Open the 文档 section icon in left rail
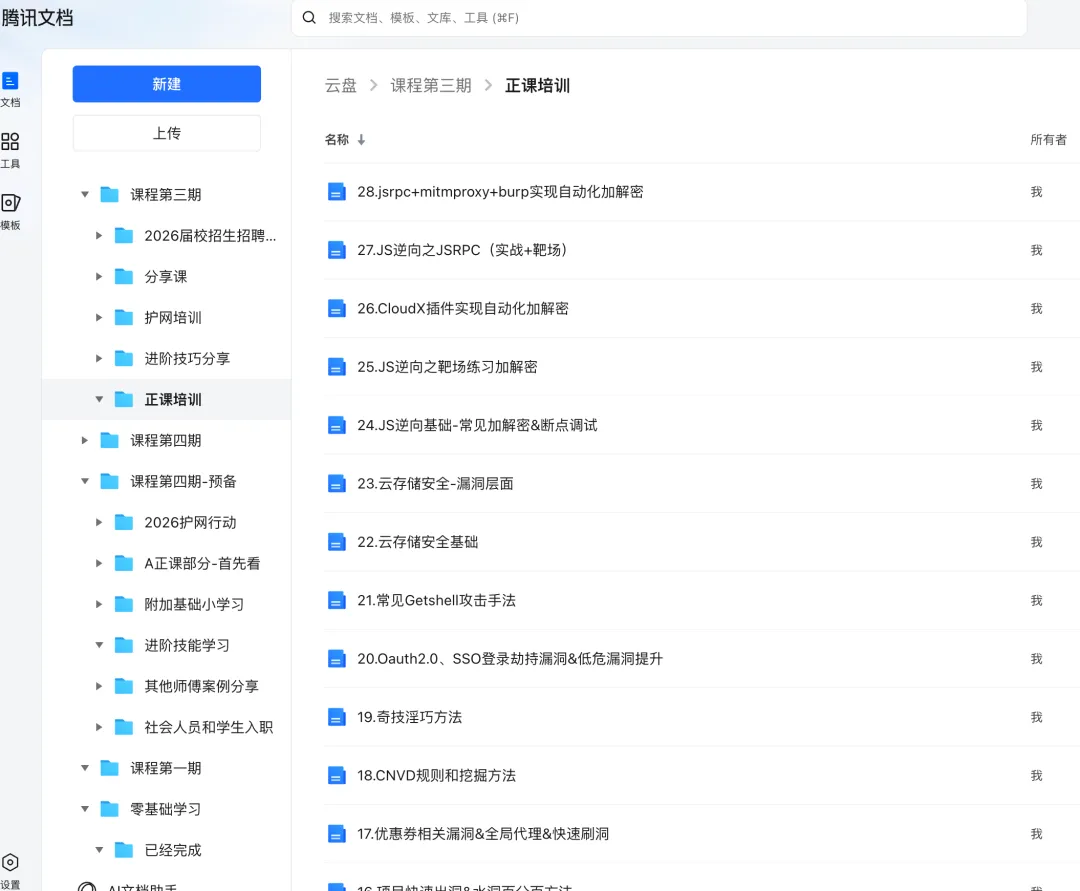 point(10,81)
